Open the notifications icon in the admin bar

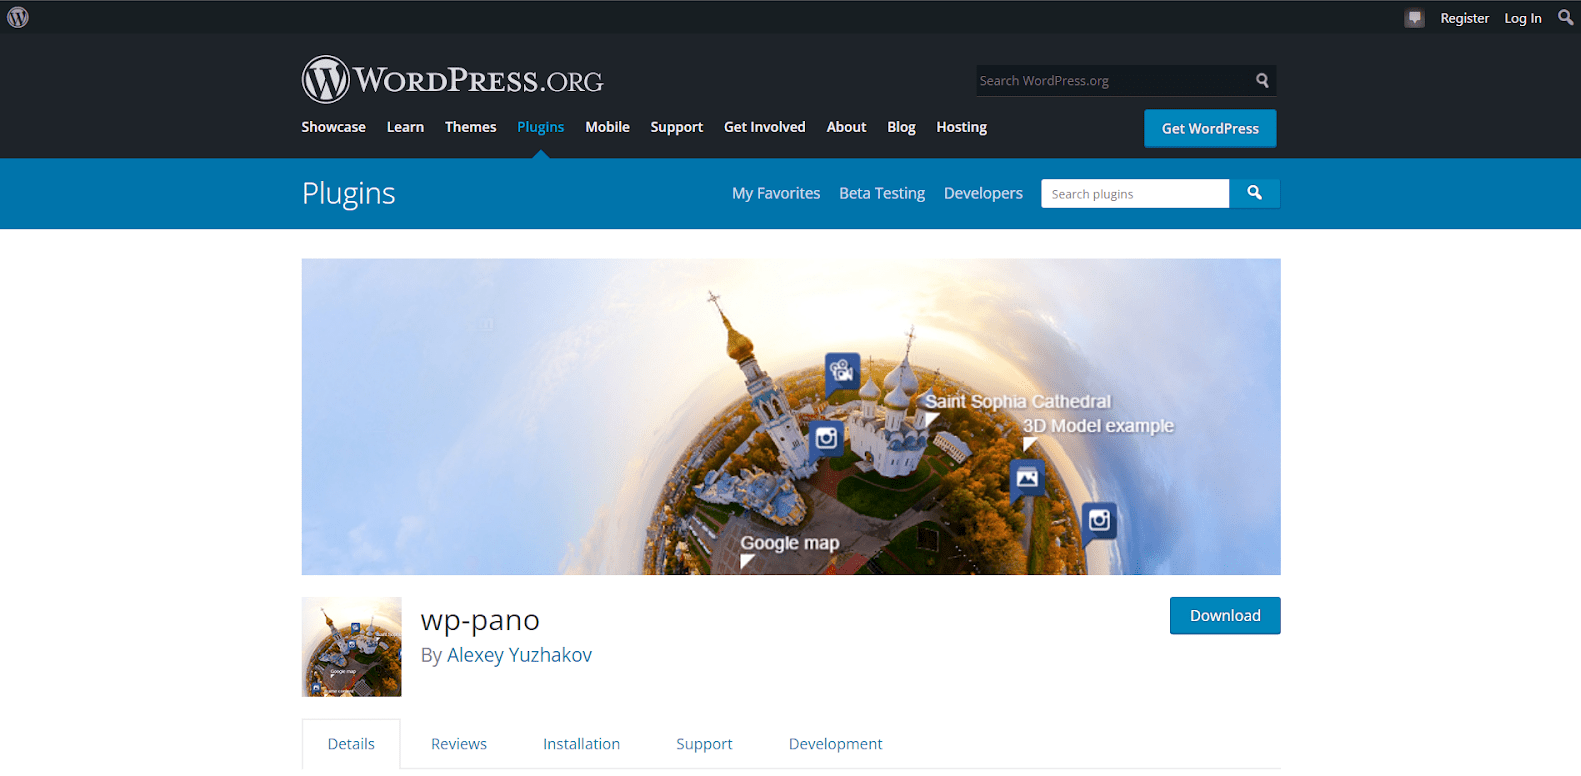pos(1414,18)
